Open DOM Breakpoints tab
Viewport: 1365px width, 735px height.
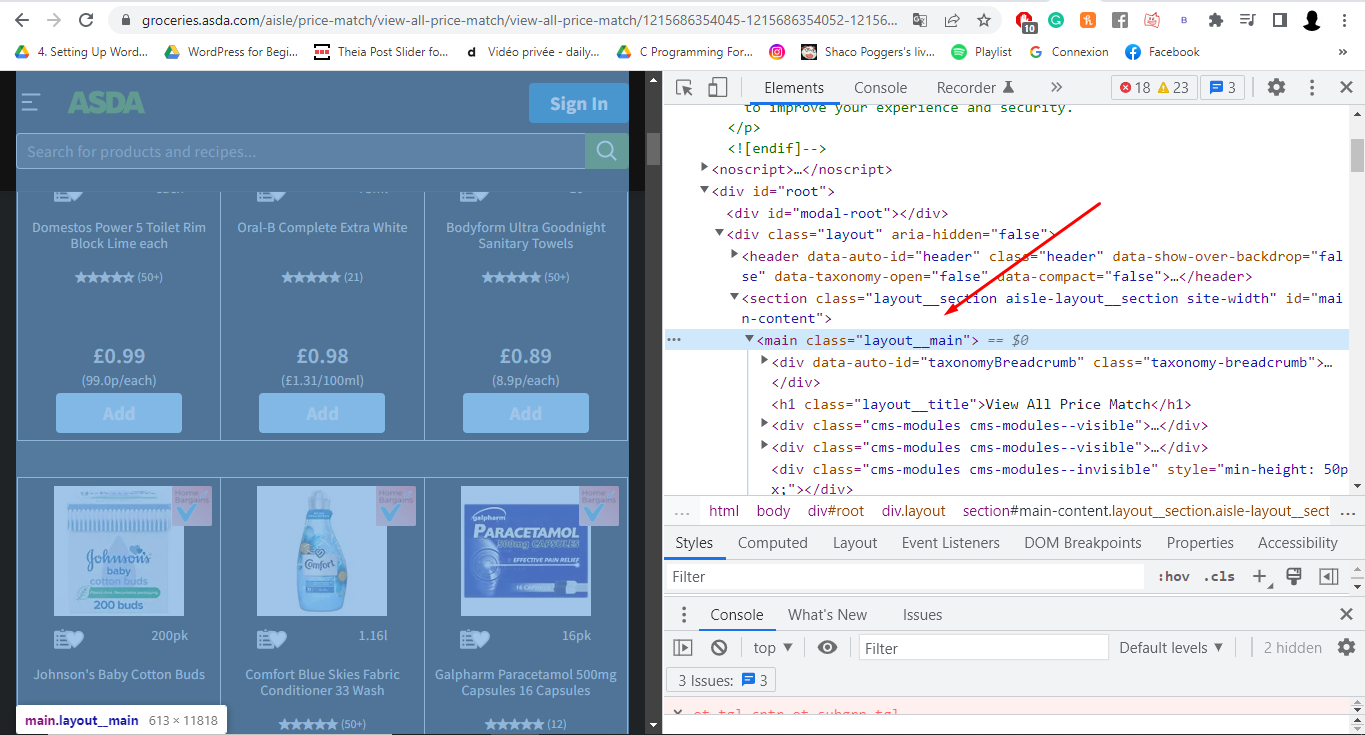click(1082, 543)
